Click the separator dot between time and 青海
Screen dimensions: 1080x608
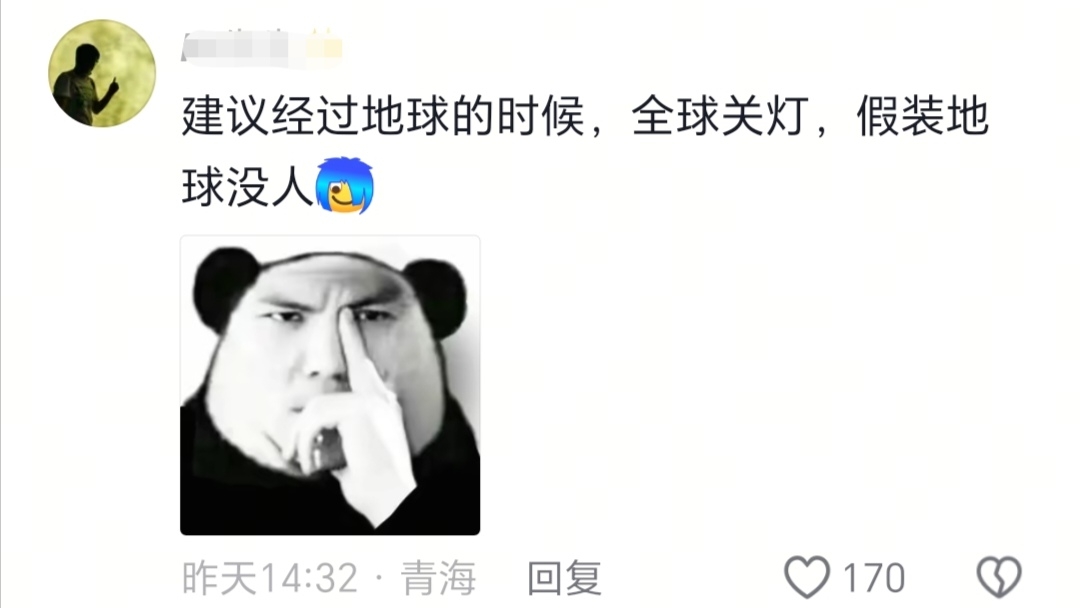pos(380,578)
